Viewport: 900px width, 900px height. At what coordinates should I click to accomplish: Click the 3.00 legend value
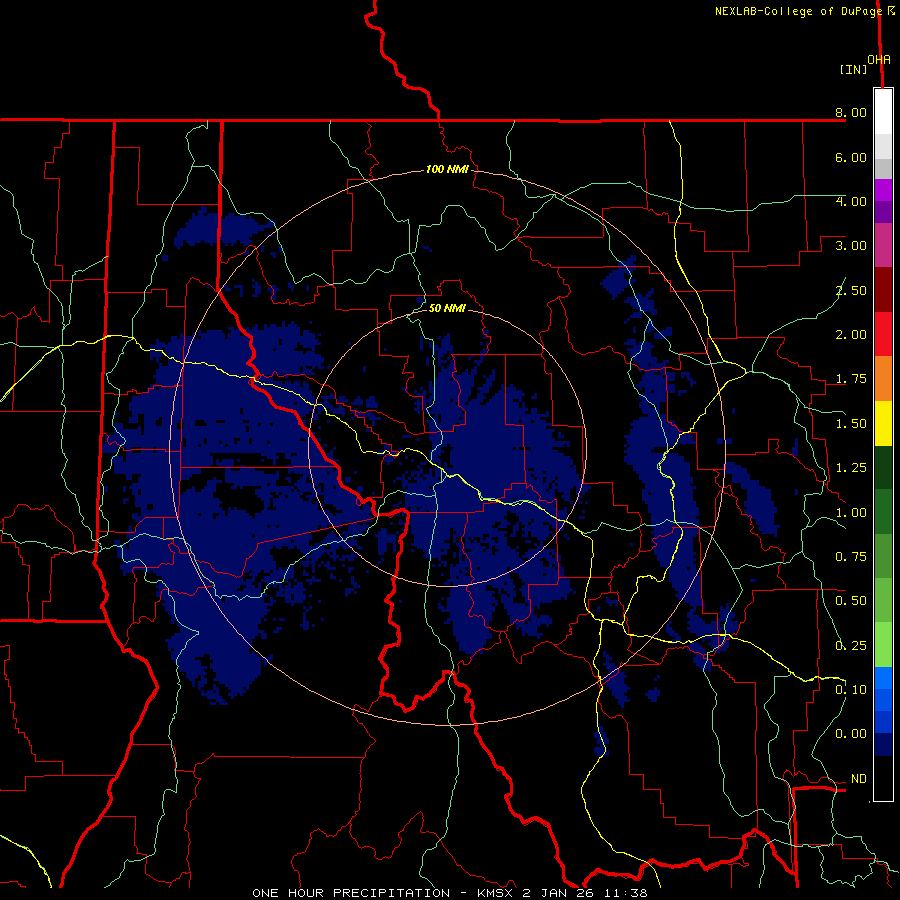pyautogui.click(x=851, y=246)
